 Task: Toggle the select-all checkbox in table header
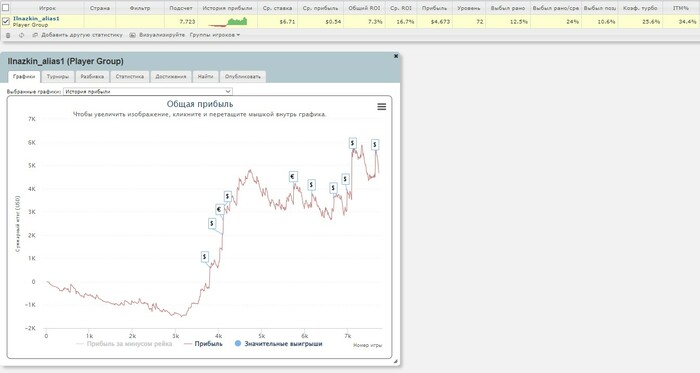pos(5,8)
